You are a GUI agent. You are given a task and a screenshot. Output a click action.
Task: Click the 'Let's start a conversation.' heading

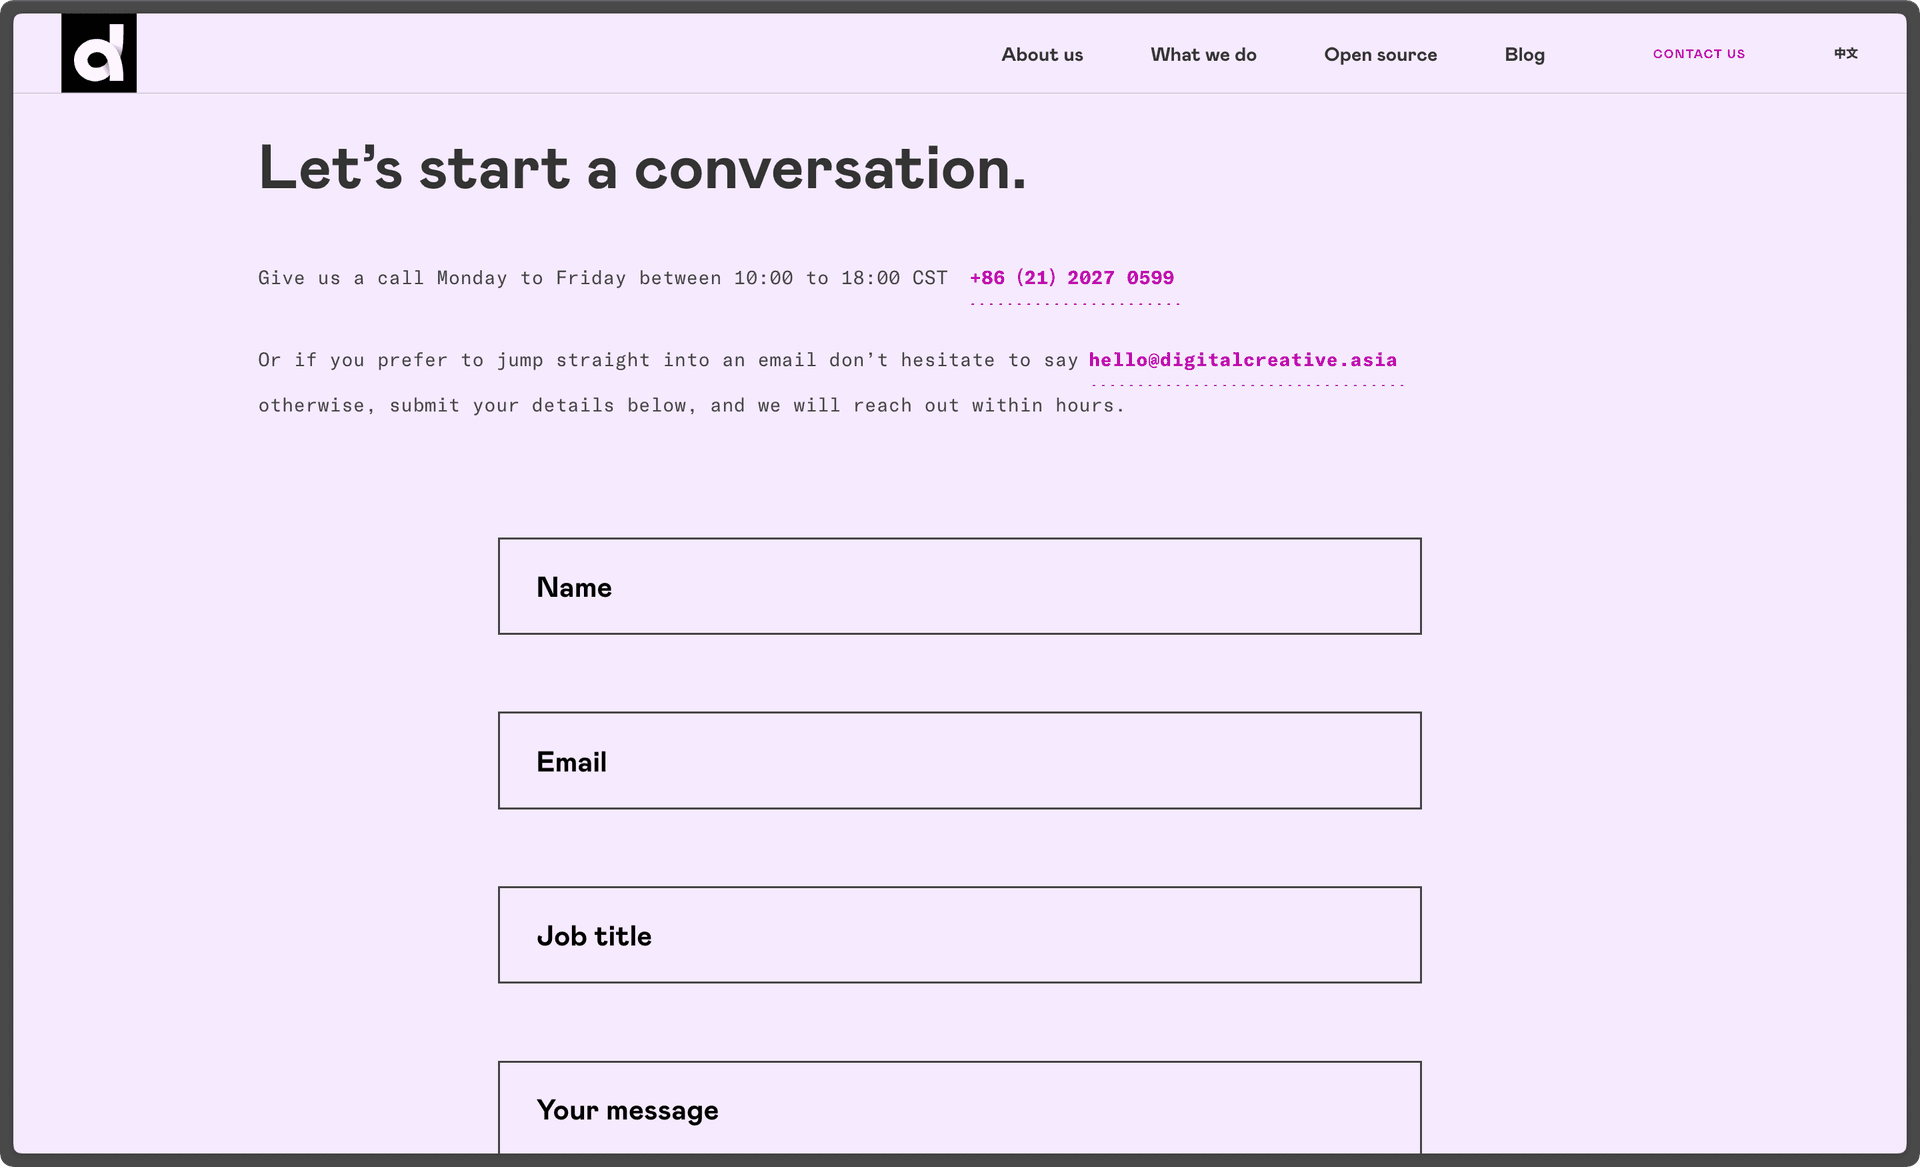coord(642,168)
